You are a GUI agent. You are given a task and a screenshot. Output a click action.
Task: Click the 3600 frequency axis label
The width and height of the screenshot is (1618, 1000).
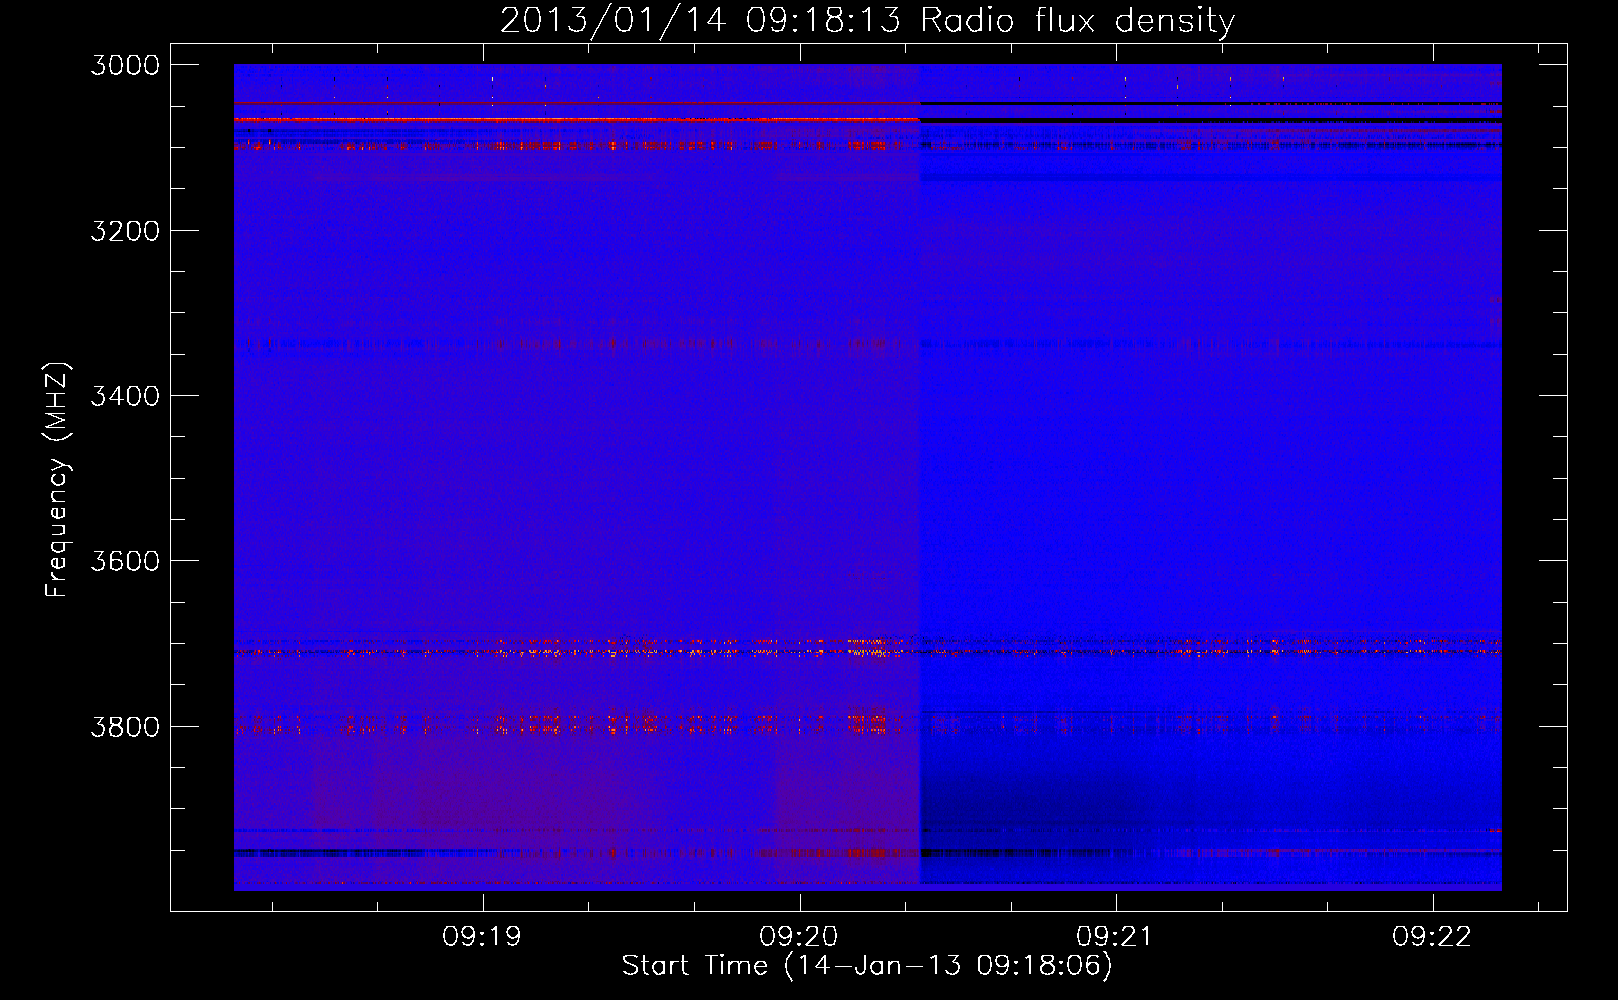(125, 561)
